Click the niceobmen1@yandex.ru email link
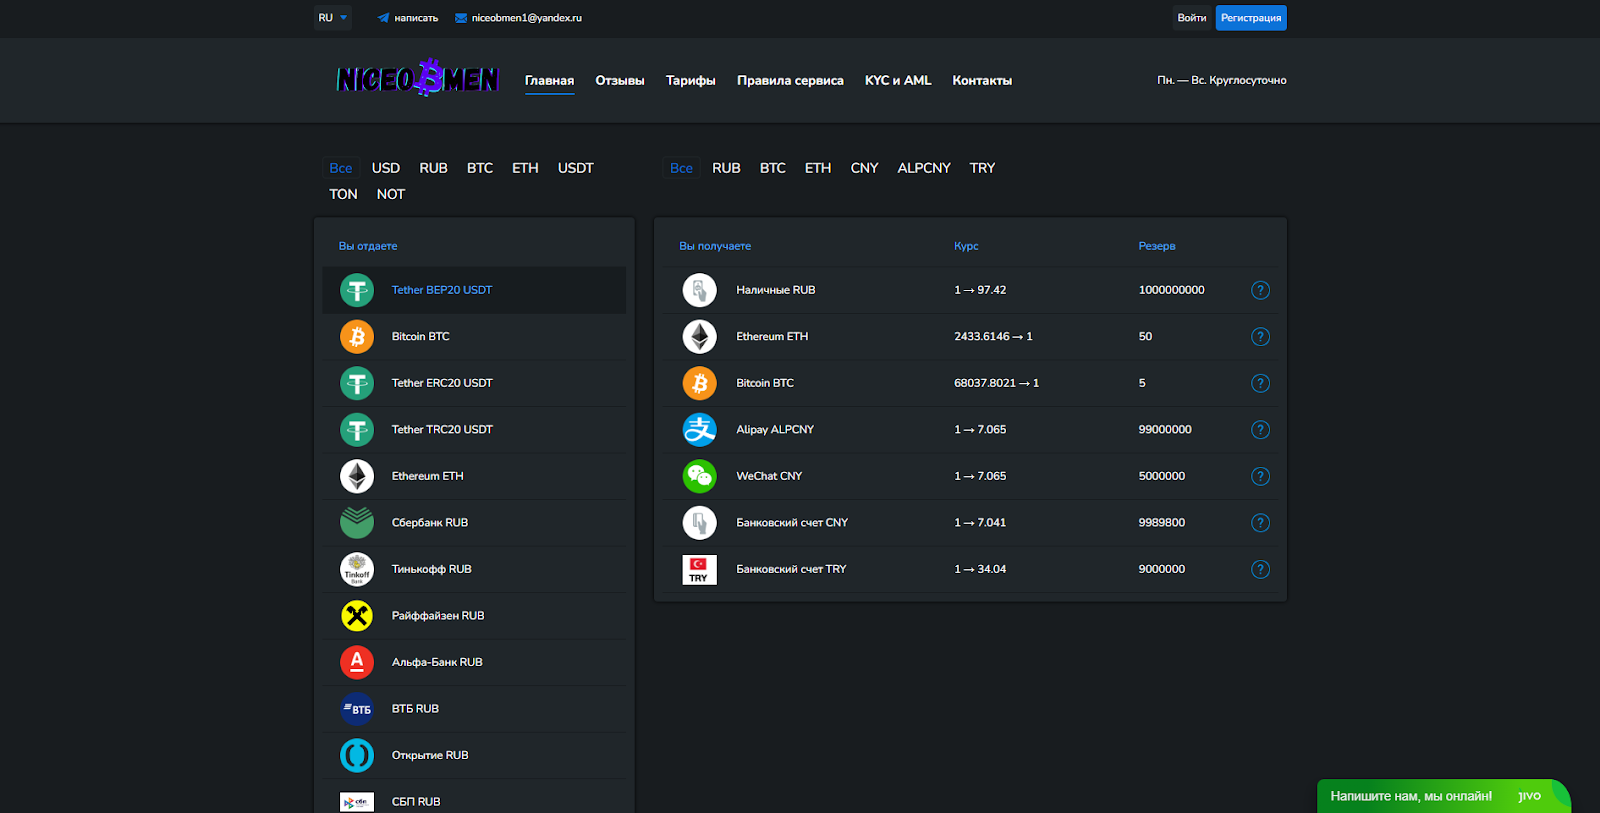 pyautogui.click(x=526, y=18)
